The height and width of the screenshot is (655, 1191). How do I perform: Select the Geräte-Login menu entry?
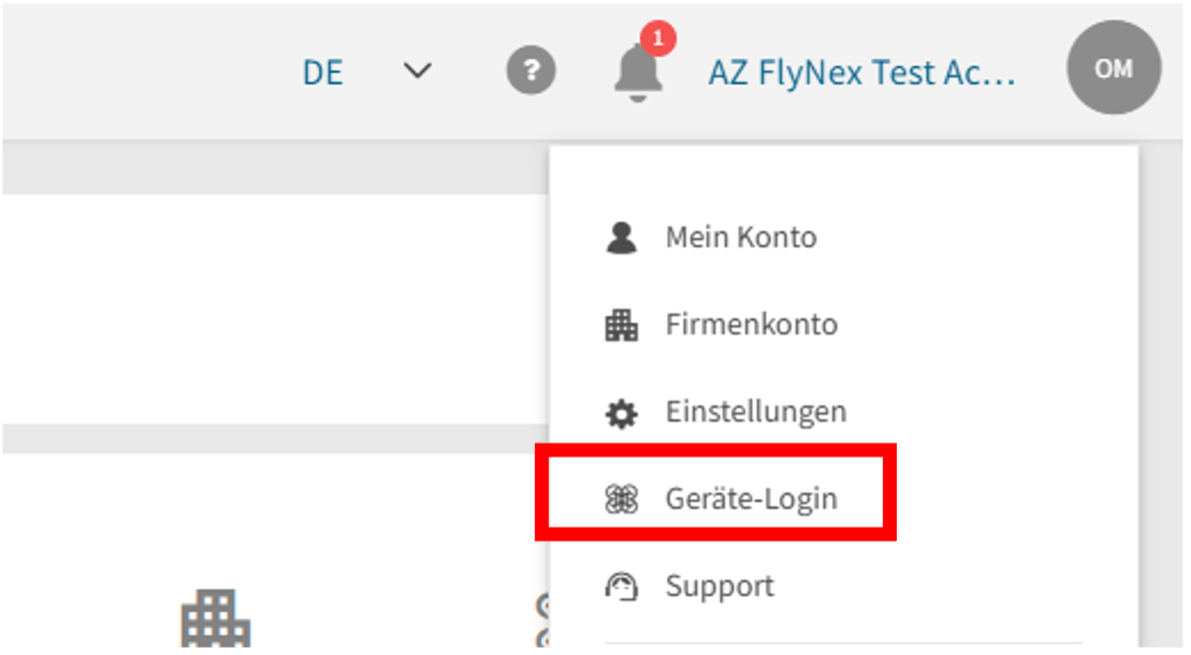pos(751,499)
